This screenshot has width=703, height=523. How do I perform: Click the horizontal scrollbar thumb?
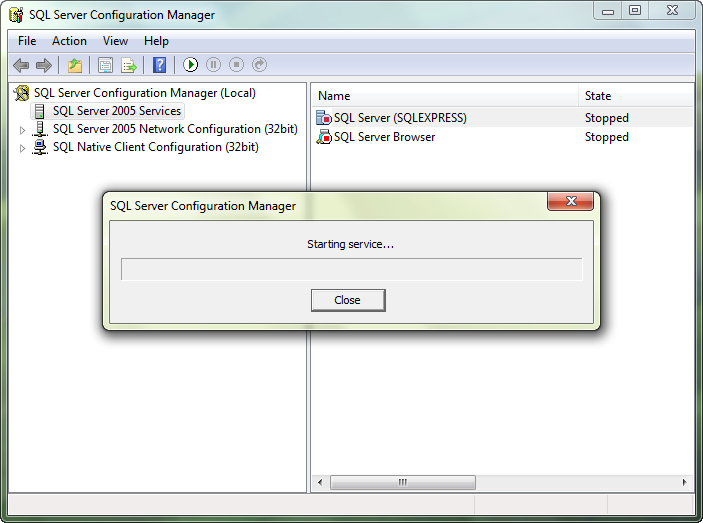[x=403, y=482]
